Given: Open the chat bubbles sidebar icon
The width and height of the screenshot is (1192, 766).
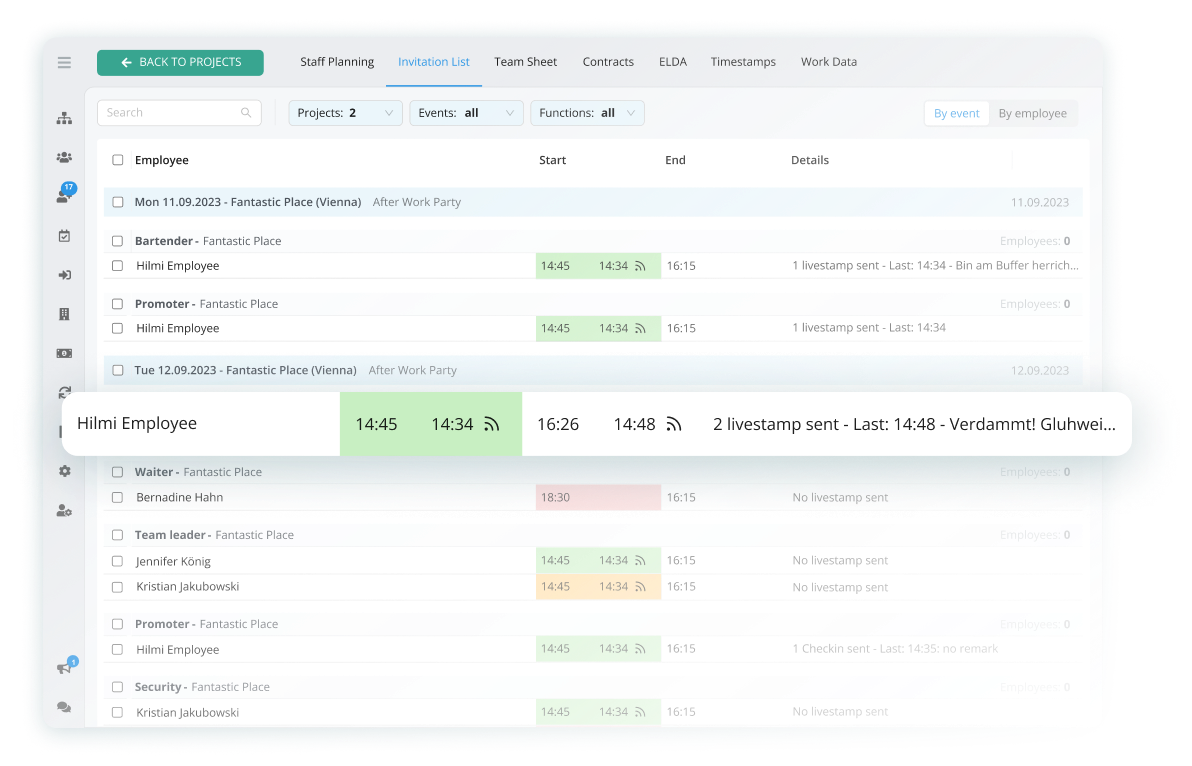Looking at the screenshot, I should point(64,707).
